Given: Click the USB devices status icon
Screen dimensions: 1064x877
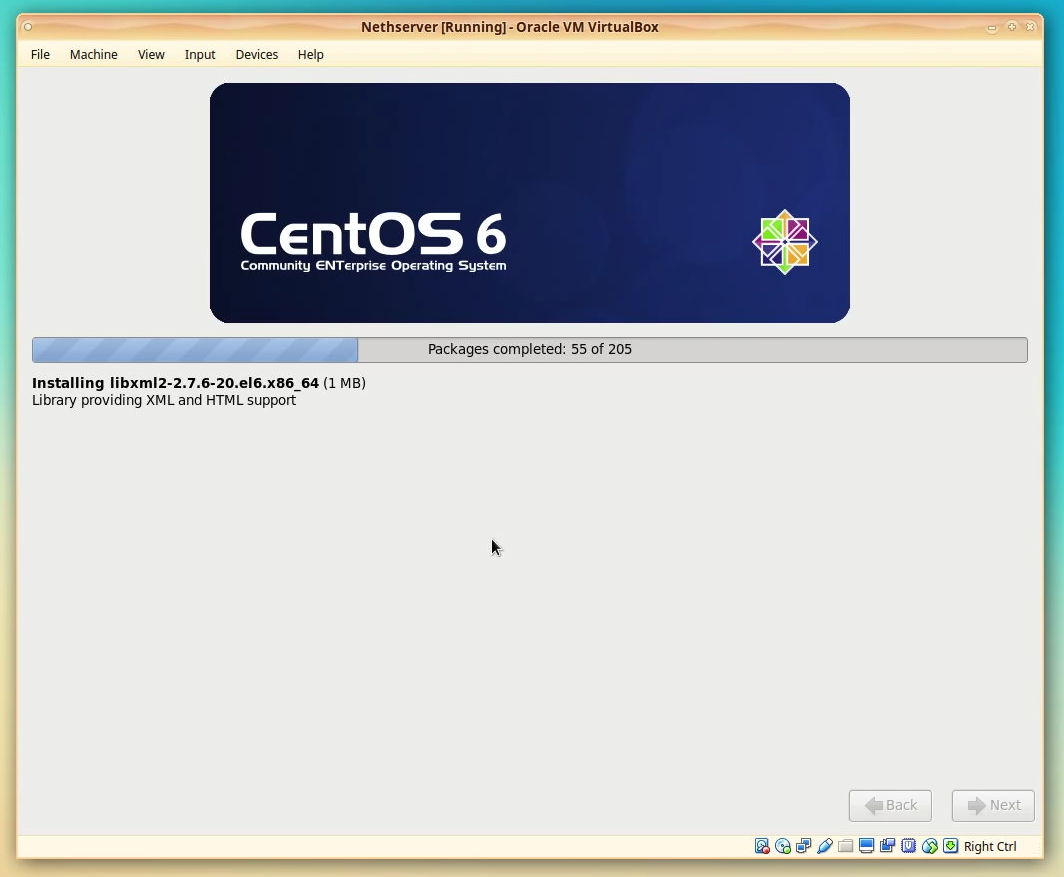Looking at the screenshot, I should 824,846.
